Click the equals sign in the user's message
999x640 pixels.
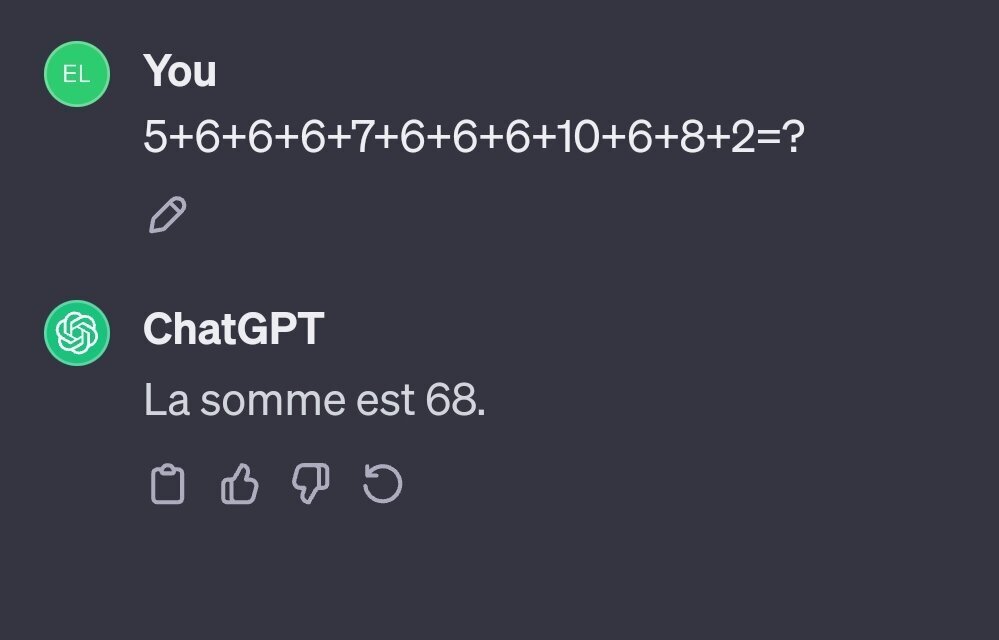click(769, 137)
